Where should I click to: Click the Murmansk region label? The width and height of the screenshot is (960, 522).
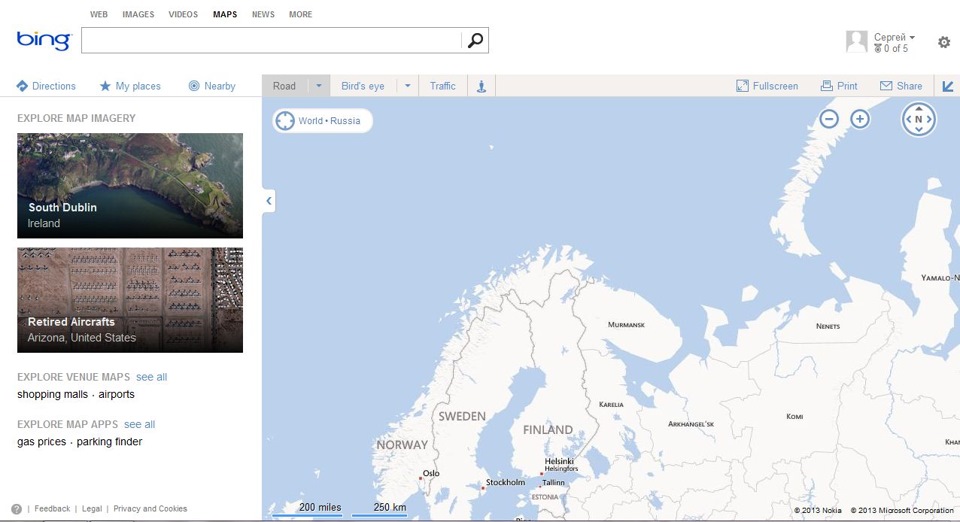[626, 324]
